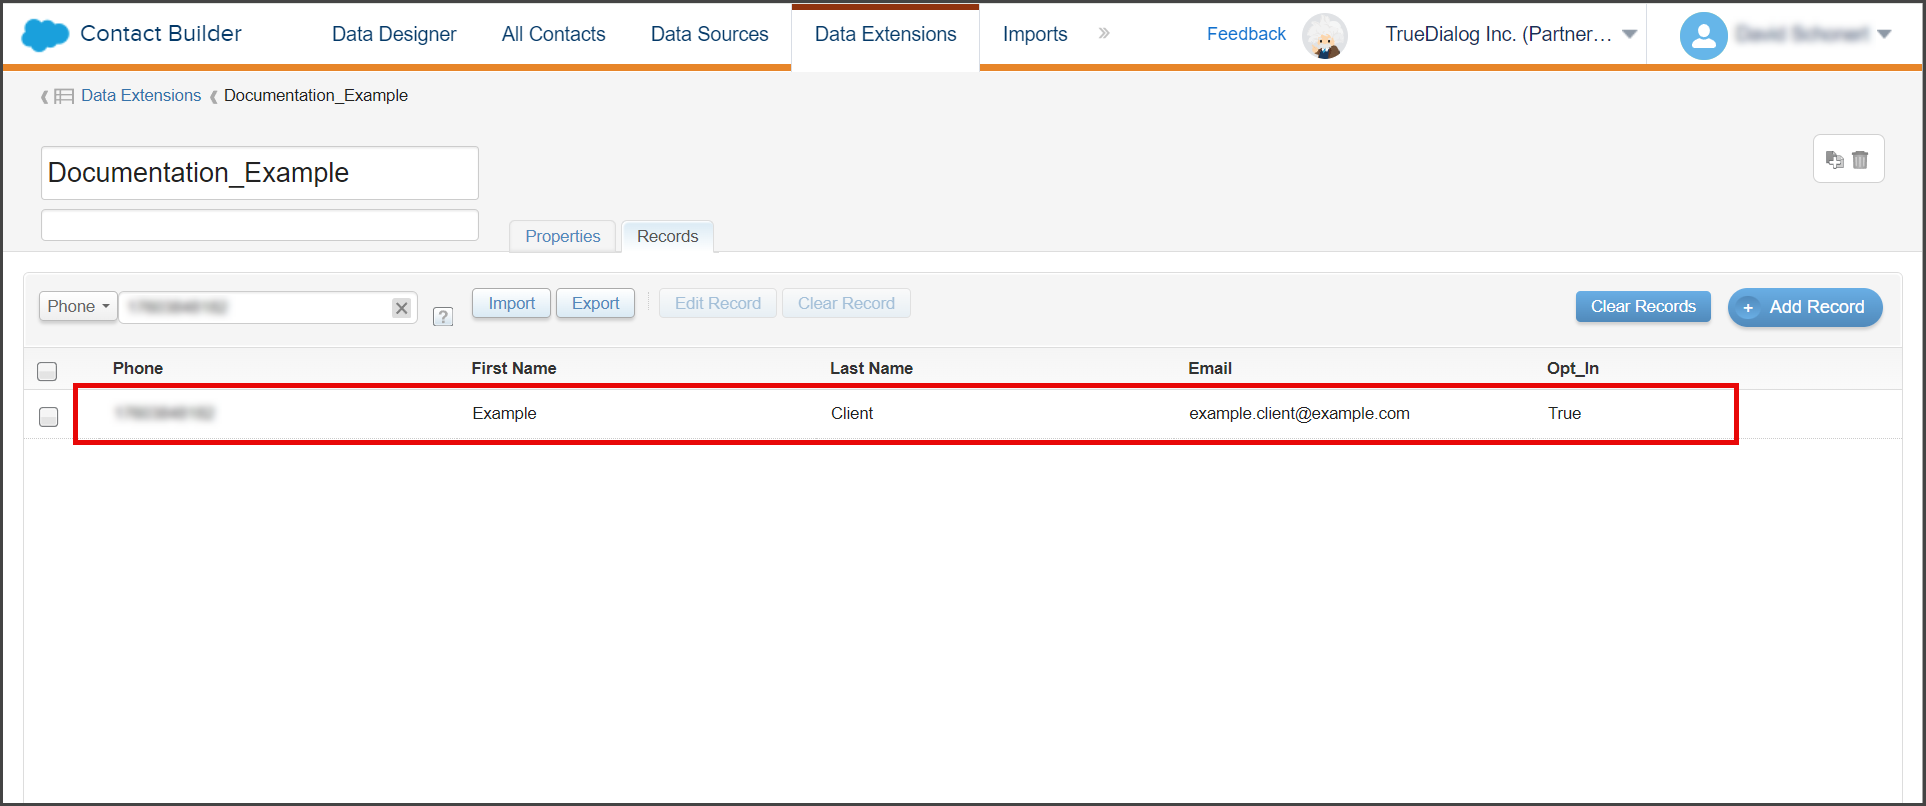Click the 'True' Opt_In cell
Viewport: 1926px width, 806px height.
[x=1565, y=413]
